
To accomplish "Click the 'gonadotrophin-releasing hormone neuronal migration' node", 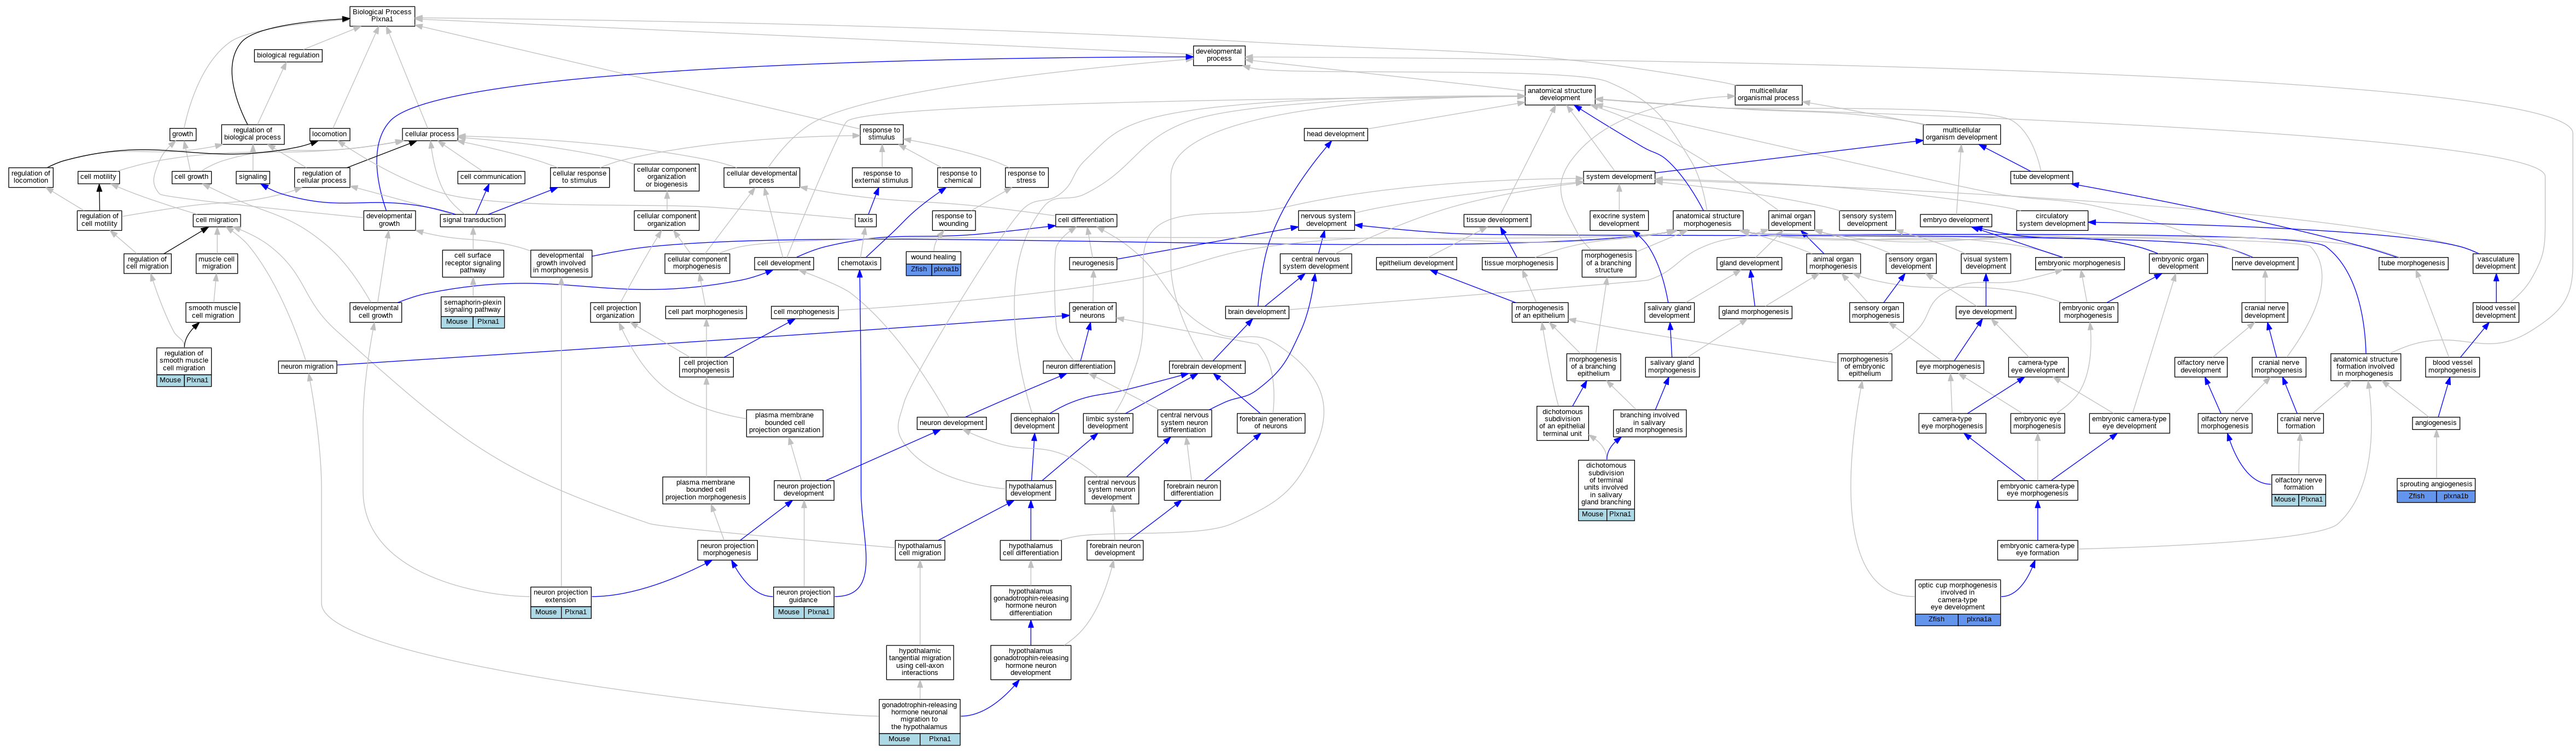I will click(919, 722).
